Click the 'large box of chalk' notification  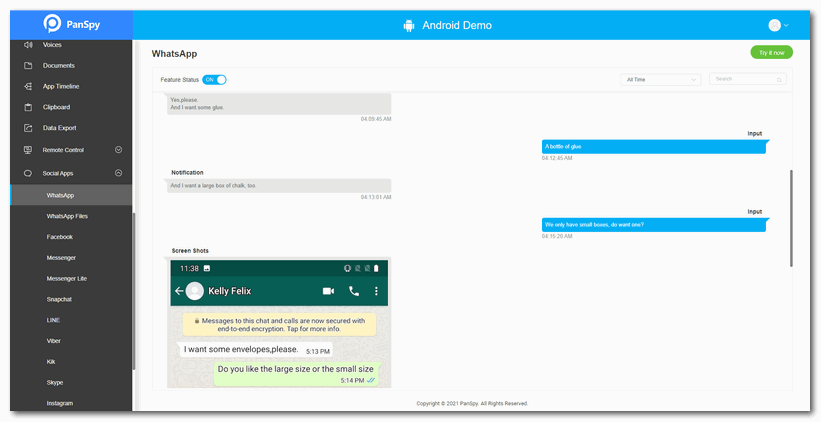point(279,186)
